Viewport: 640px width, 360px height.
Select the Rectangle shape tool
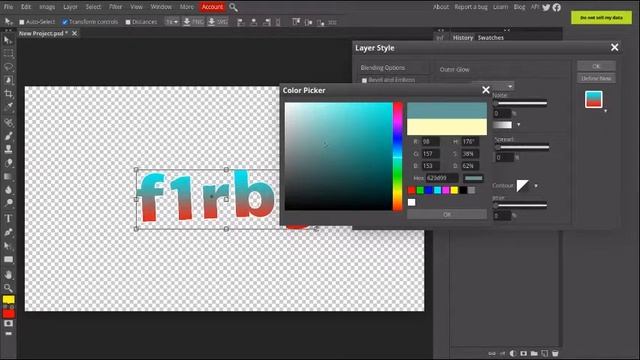click(8, 260)
